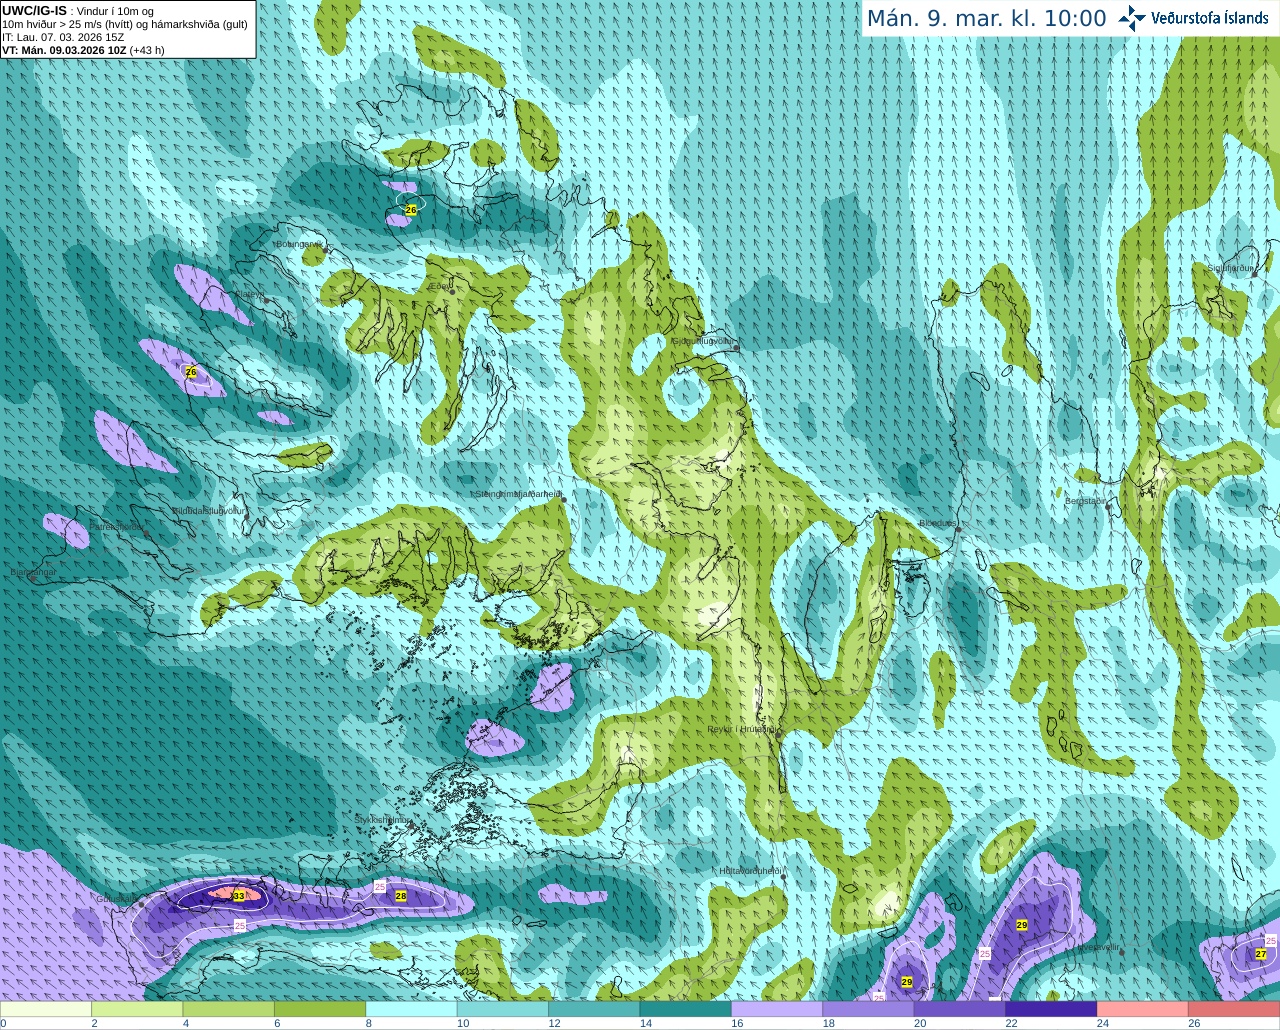Screen dimensions: 1280x1030
Task: Click the 2–4 m/s light green legend swatch
Action: [137, 1009]
